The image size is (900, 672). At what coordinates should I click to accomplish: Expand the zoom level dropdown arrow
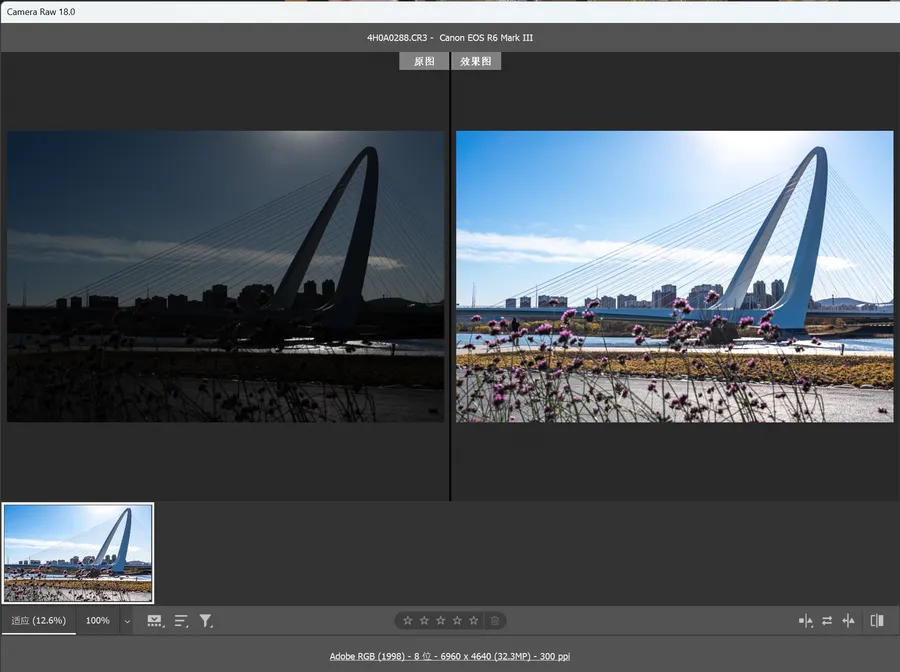pyautogui.click(x=126, y=621)
